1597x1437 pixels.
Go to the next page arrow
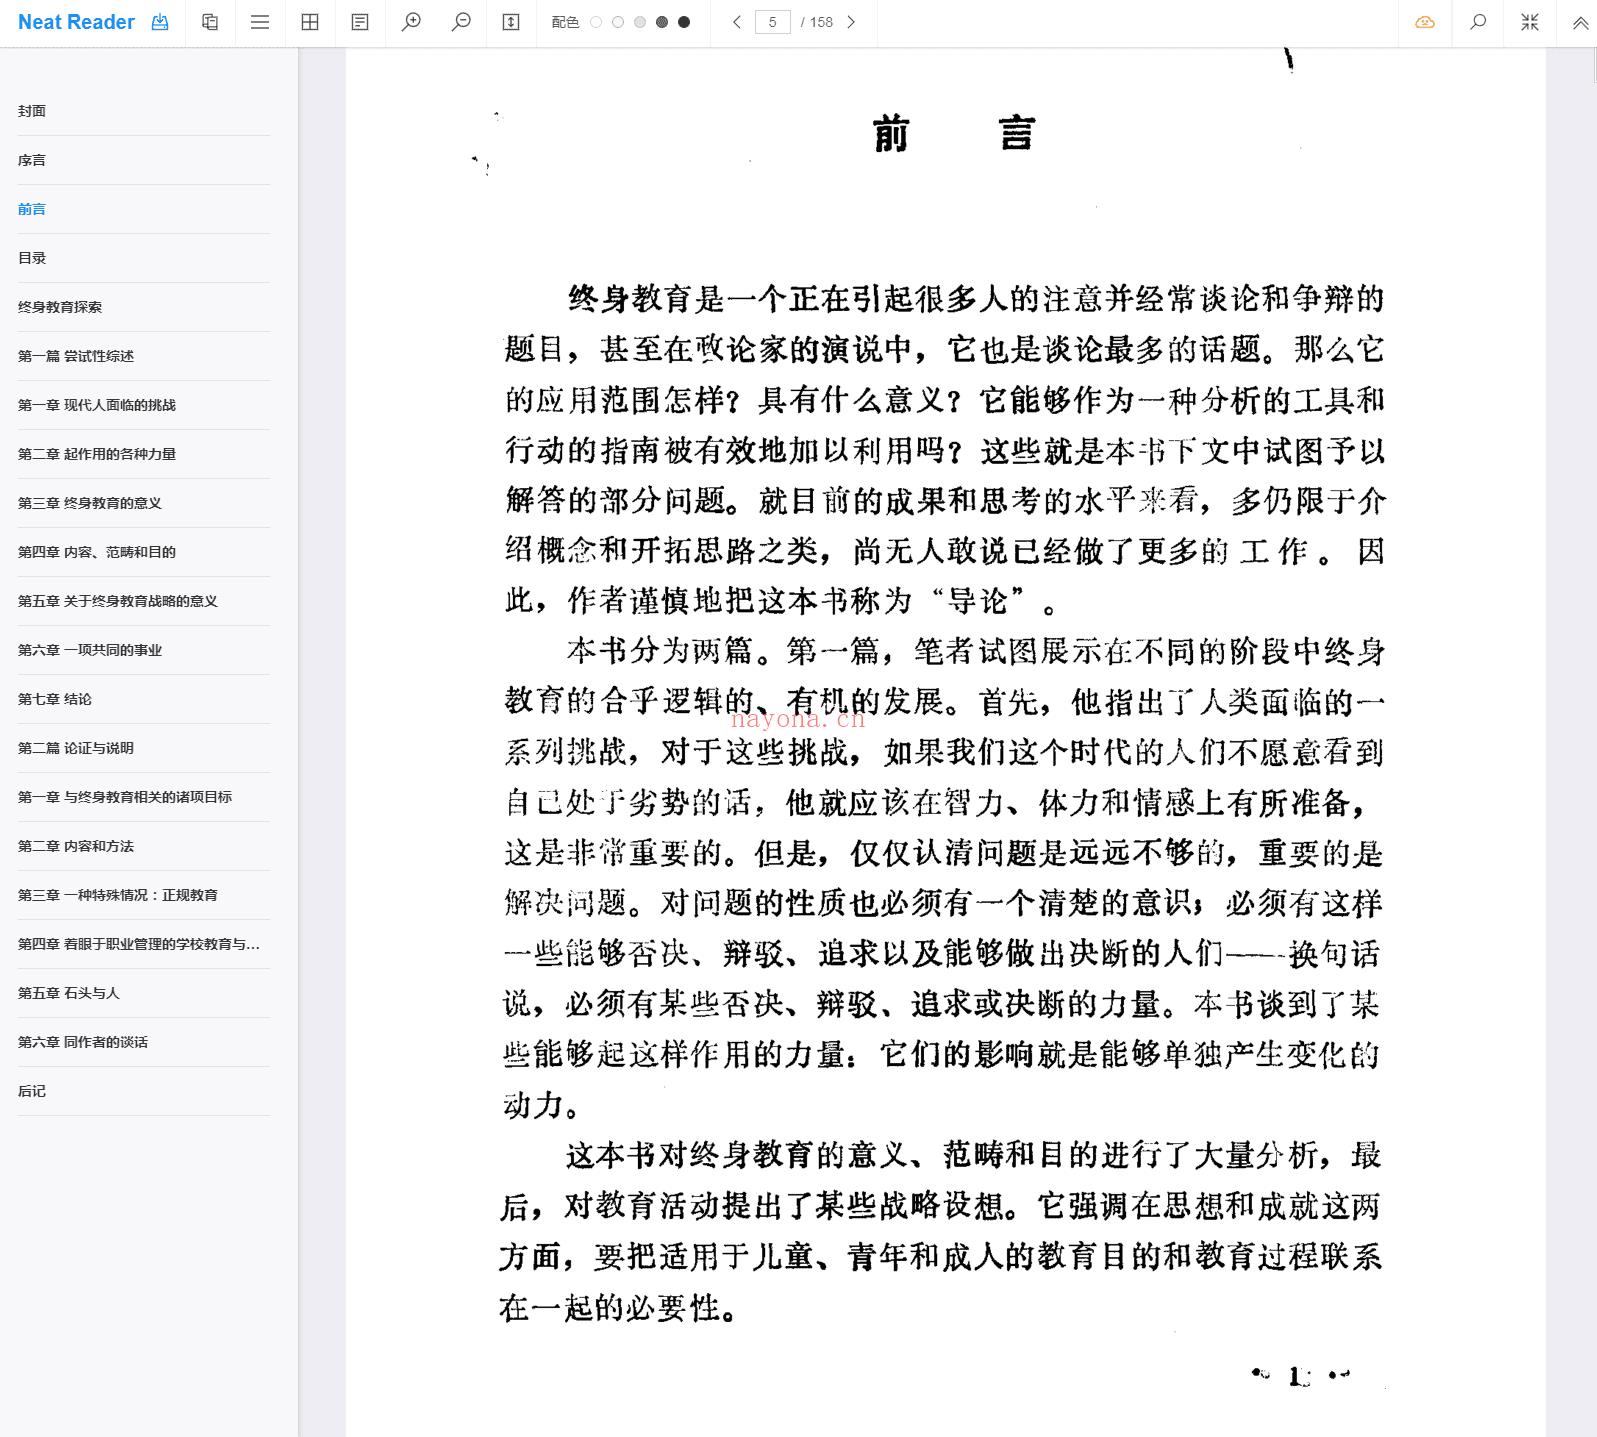pos(851,22)
